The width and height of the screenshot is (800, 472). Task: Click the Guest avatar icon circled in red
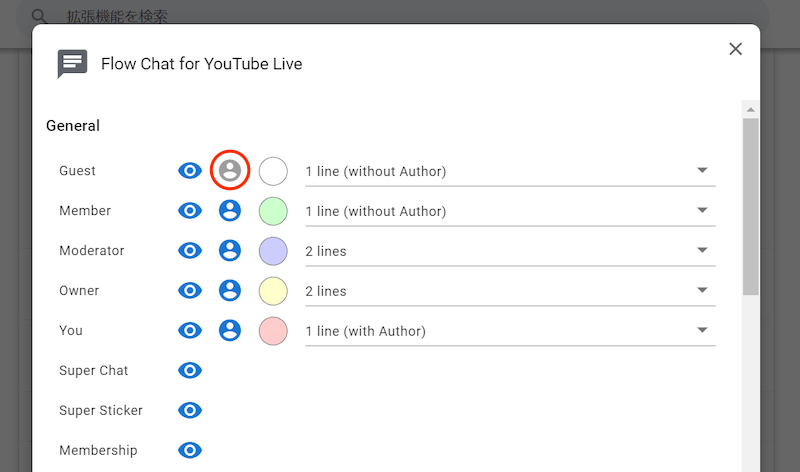click(230, 171)
